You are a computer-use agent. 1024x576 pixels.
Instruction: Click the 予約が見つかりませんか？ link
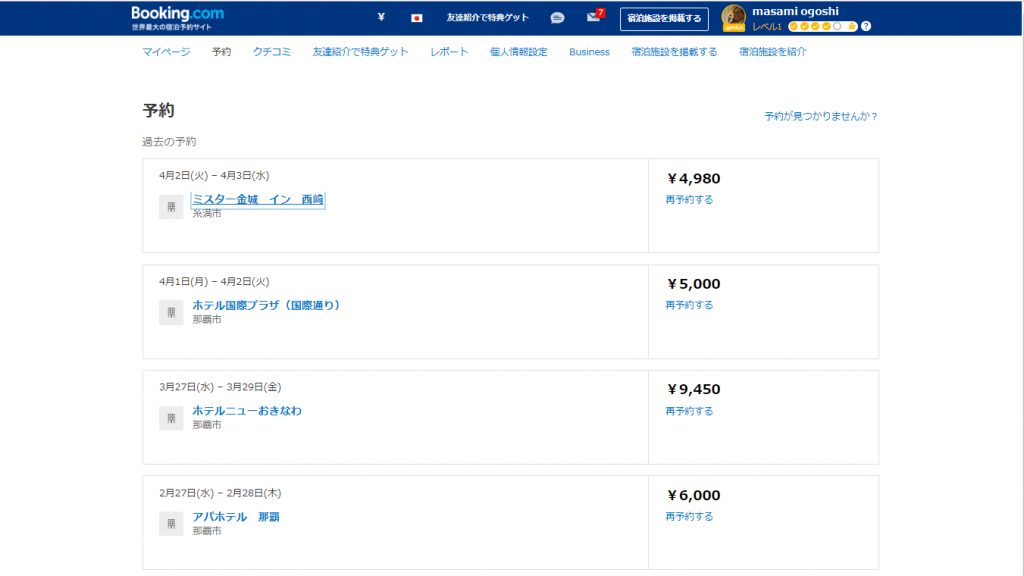821,116
